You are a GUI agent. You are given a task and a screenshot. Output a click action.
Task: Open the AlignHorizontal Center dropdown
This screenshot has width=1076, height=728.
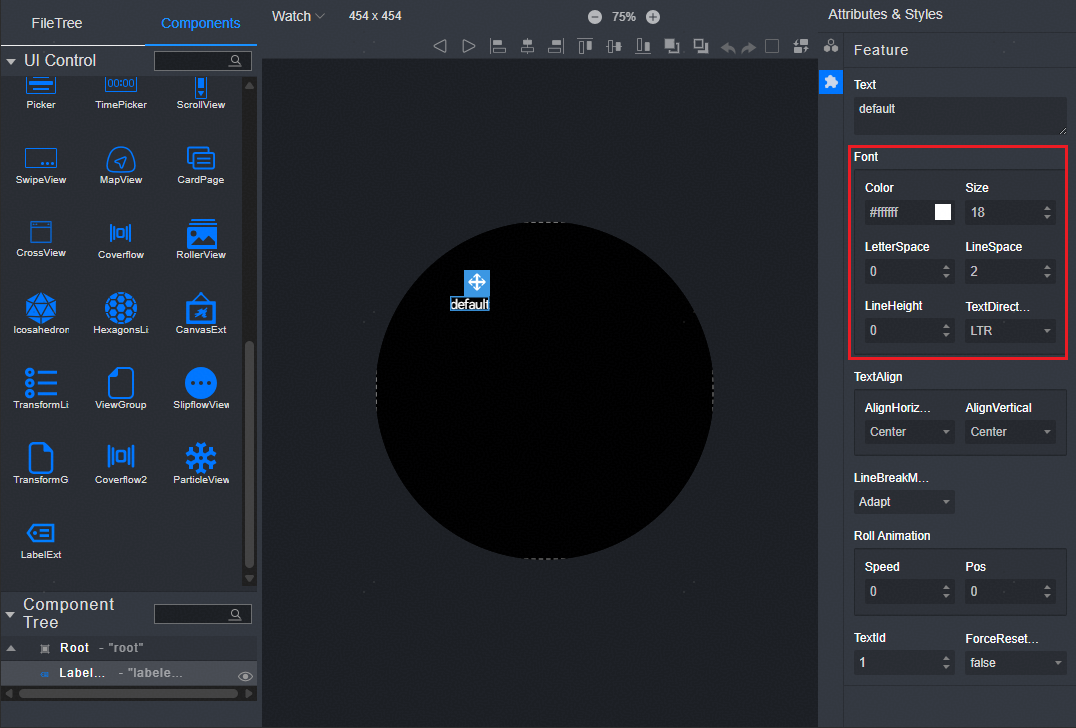coord(909,432)
